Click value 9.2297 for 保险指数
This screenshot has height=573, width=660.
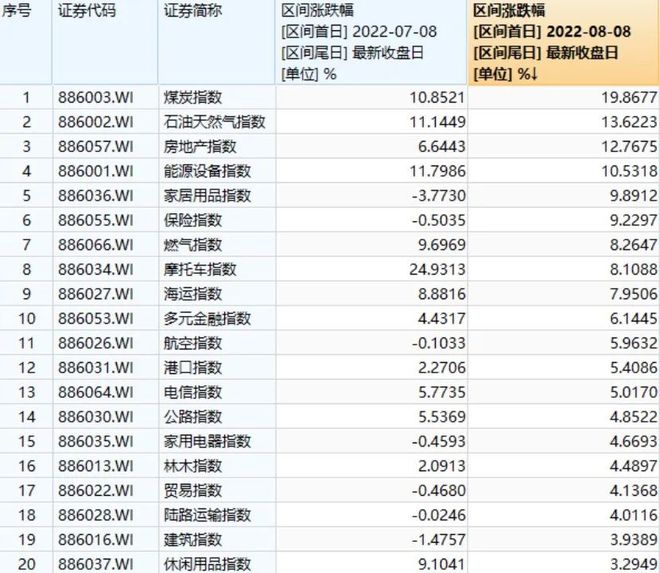point(633,220)
